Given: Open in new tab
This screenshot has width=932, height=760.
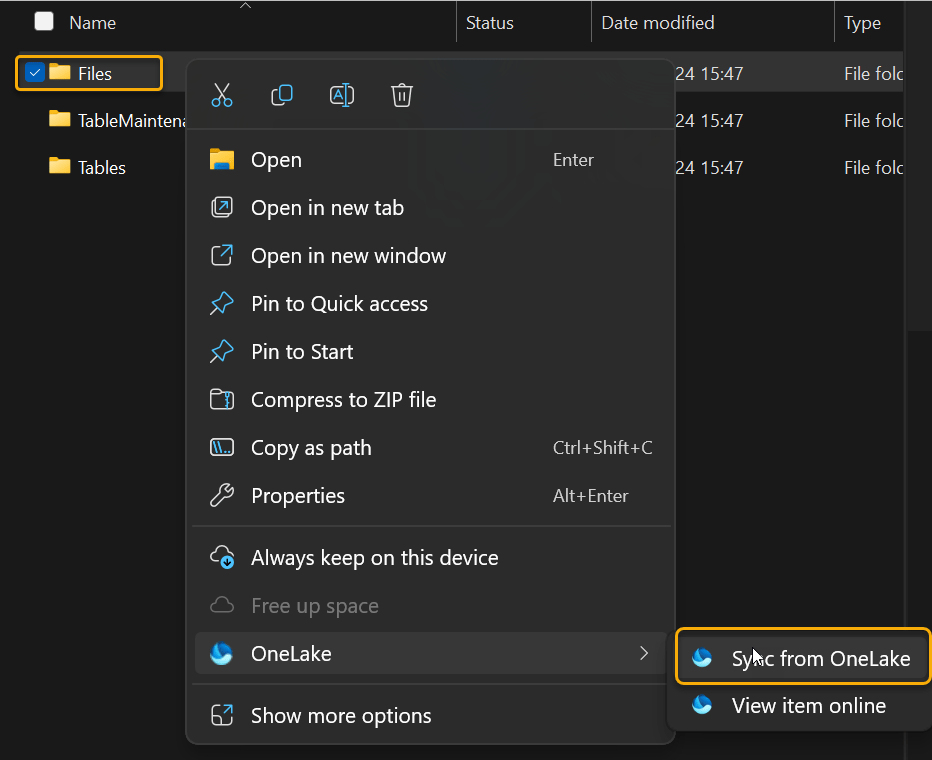Looking at the screenshot, I should pyautogui.click(x=327, y=208).
